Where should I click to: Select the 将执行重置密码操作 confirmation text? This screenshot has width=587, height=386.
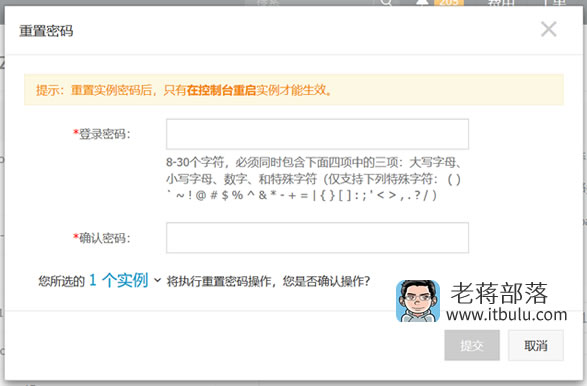pos(268,281)
